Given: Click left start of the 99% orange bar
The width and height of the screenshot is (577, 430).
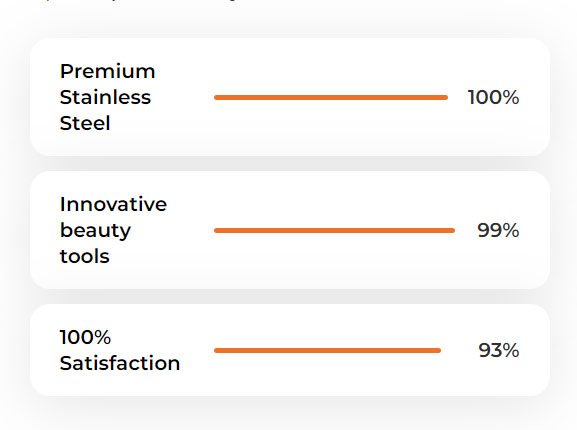Looking at the screenshot, I should [x=217, y=231].
